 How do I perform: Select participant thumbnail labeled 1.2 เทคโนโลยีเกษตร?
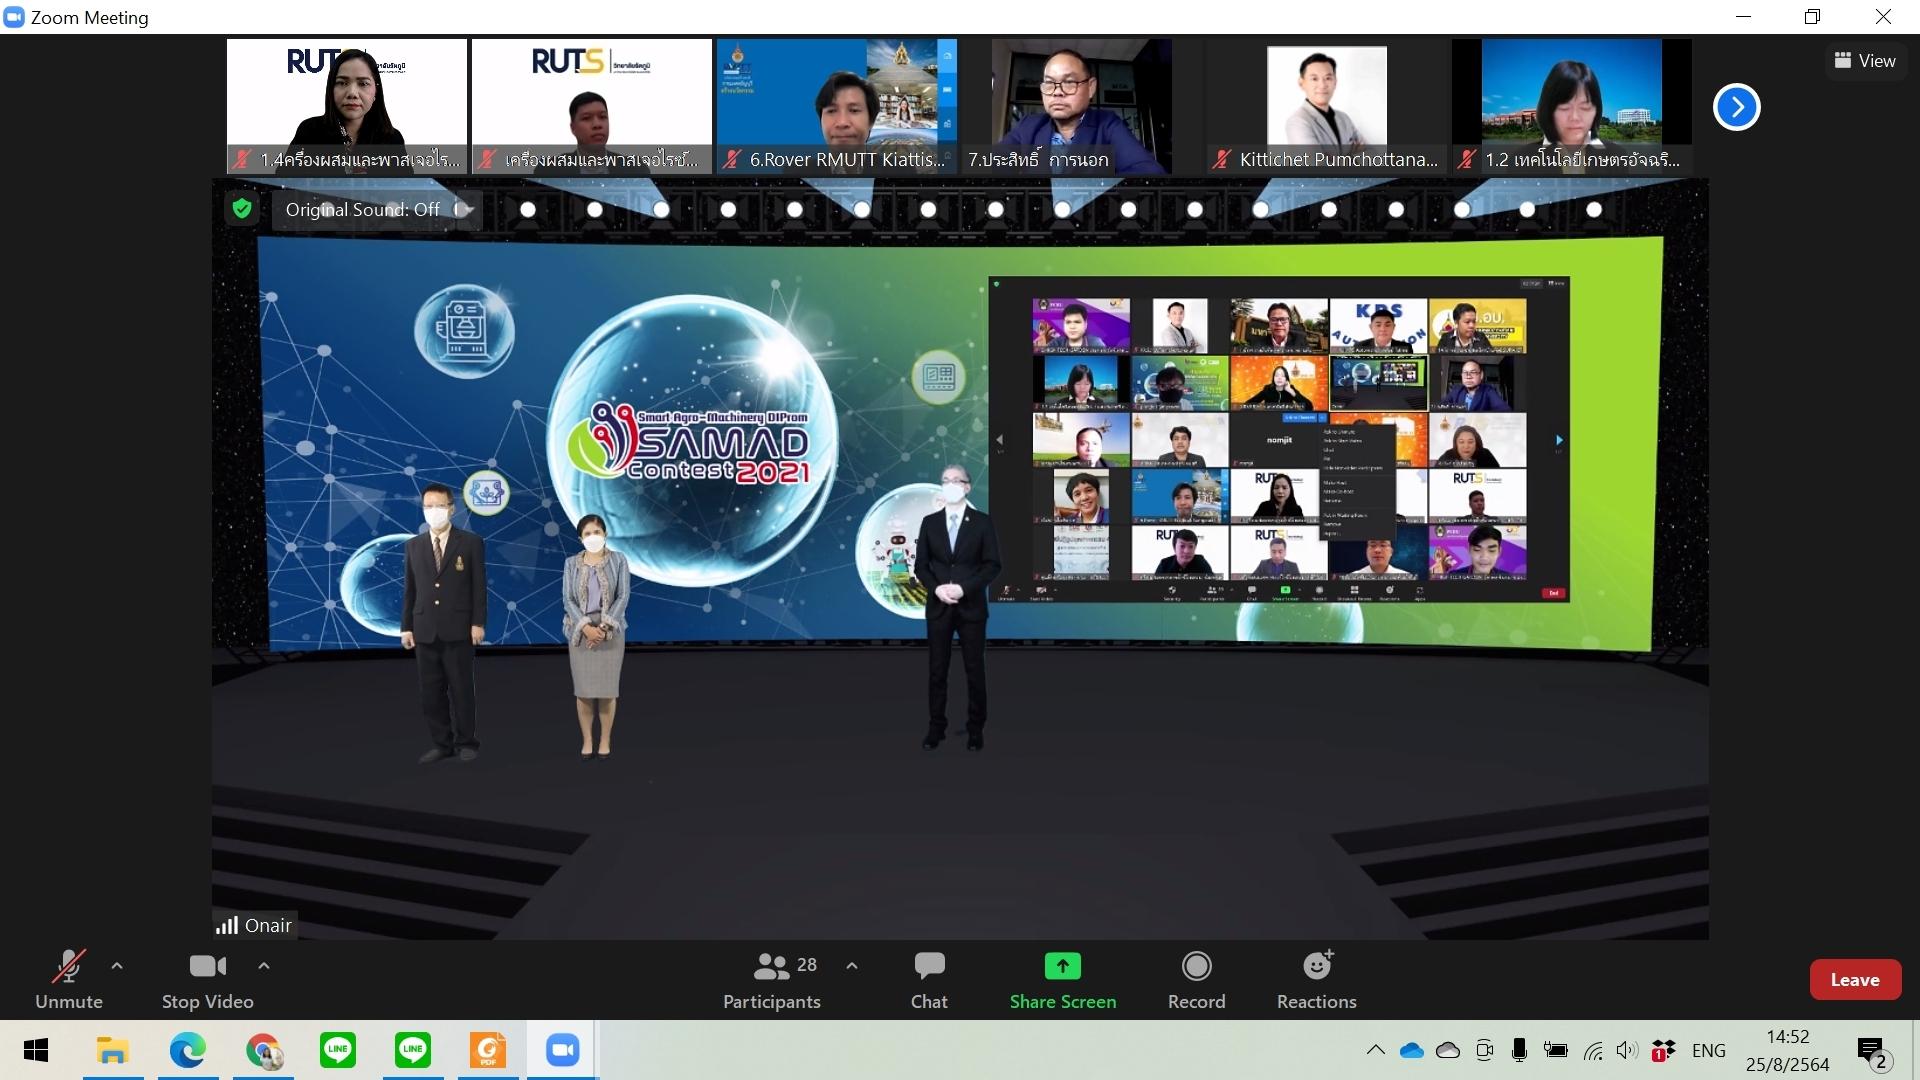pos(1572,106)
